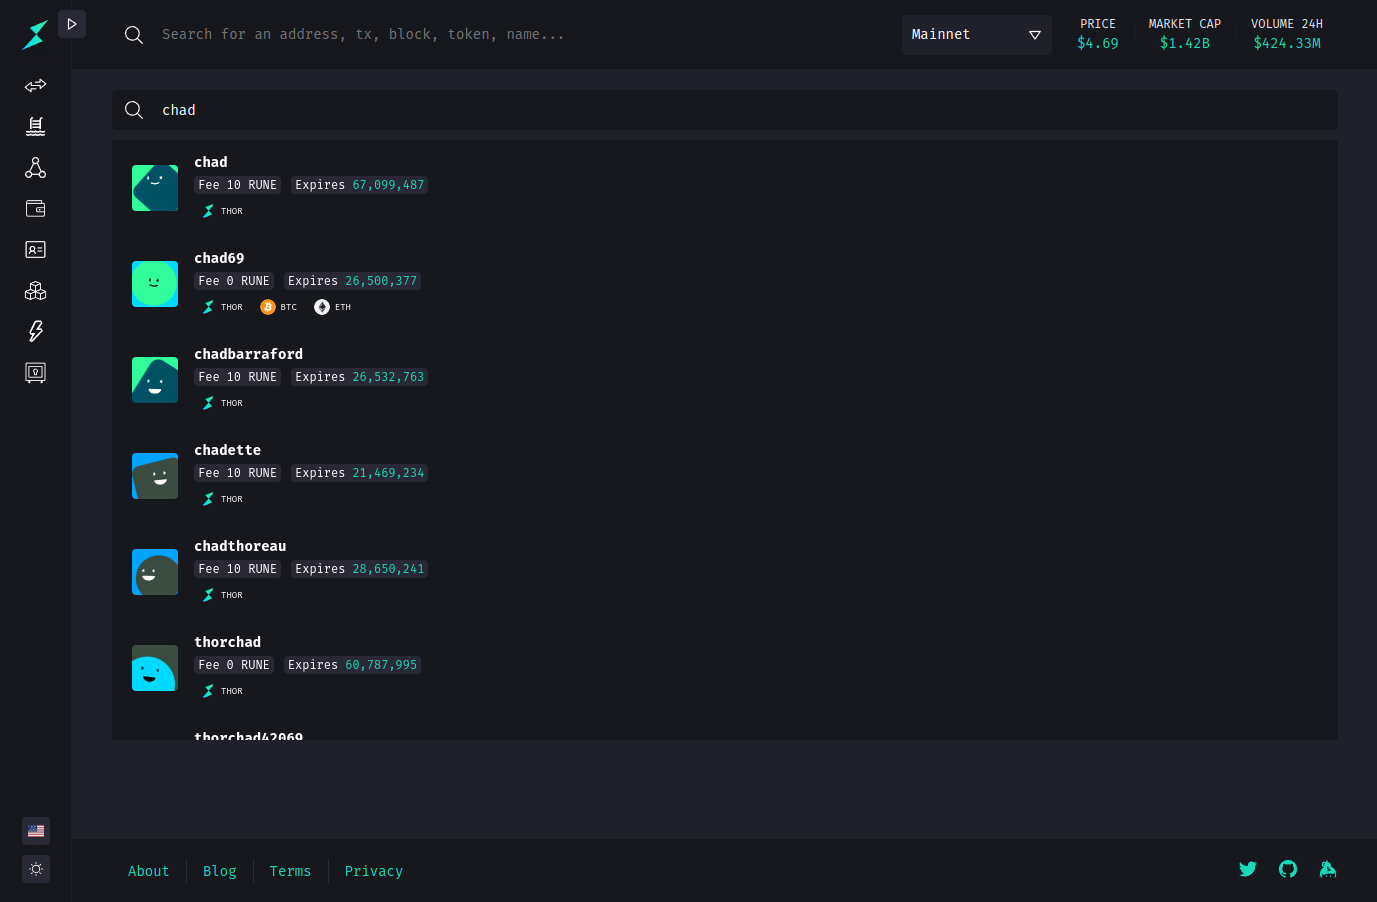Open the 'chadette' THORName result
1377x902 pixels.
click(228, 450)
